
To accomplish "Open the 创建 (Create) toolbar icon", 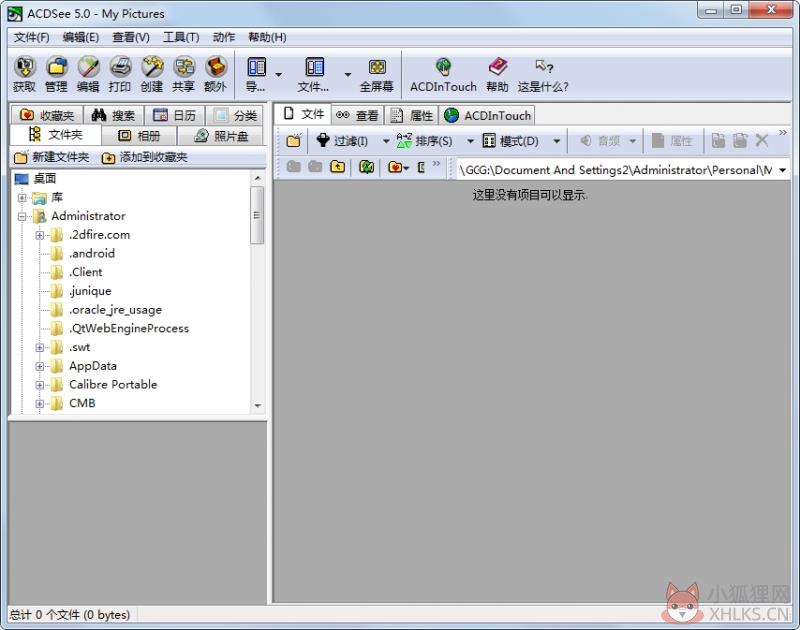I will coord(152,74).
